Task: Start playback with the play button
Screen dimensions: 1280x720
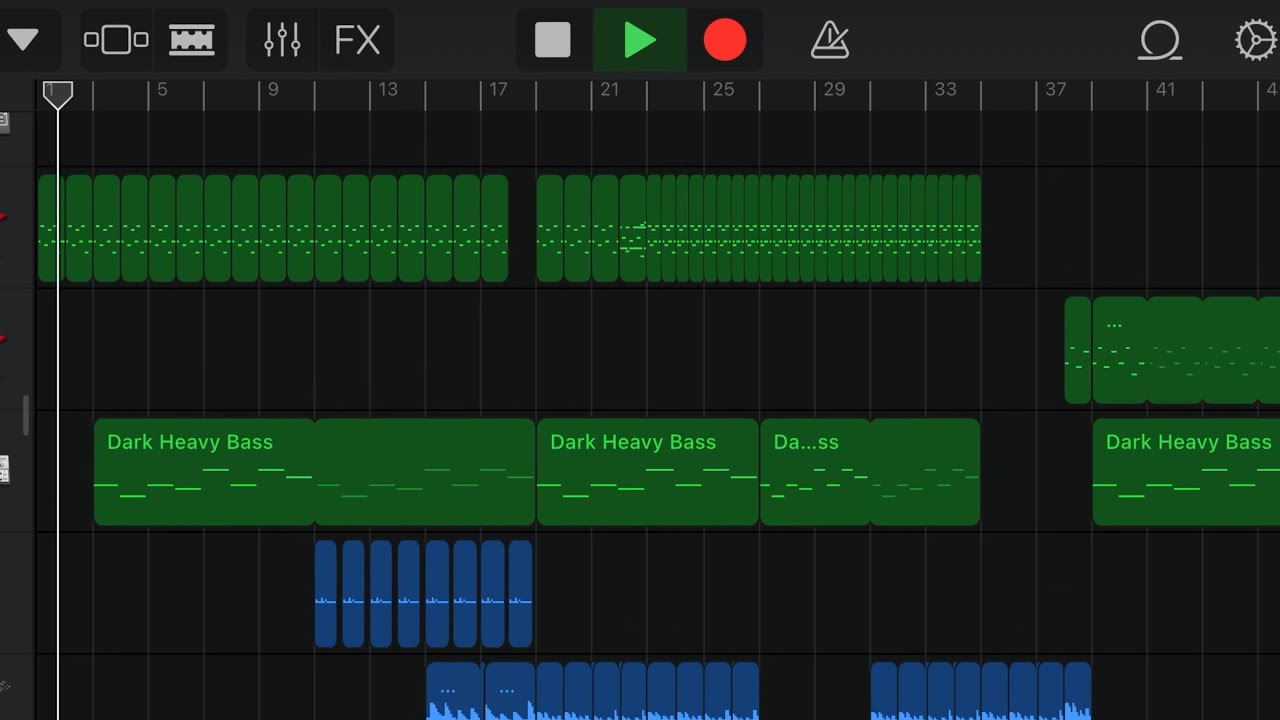Action: coord(640,40)
